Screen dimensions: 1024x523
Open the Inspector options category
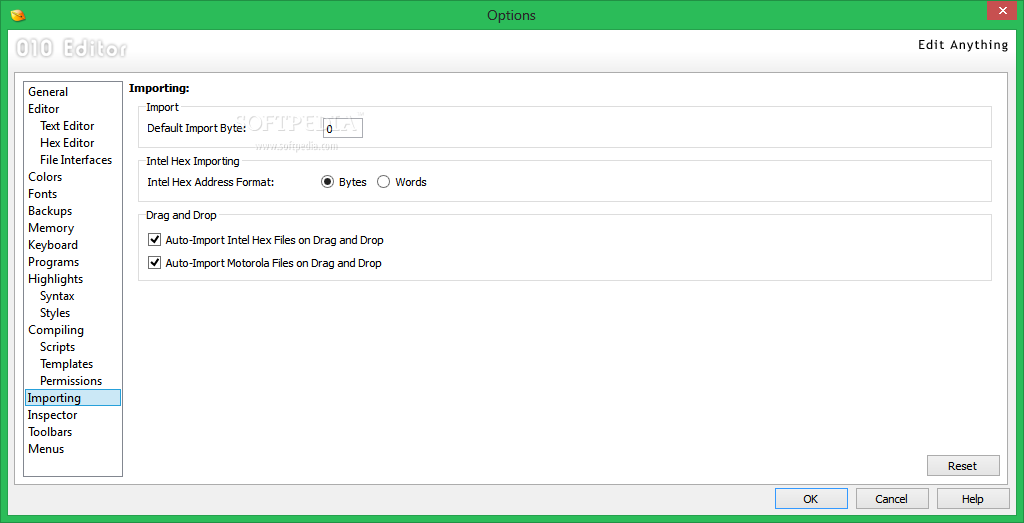click(x=52, y=415)
